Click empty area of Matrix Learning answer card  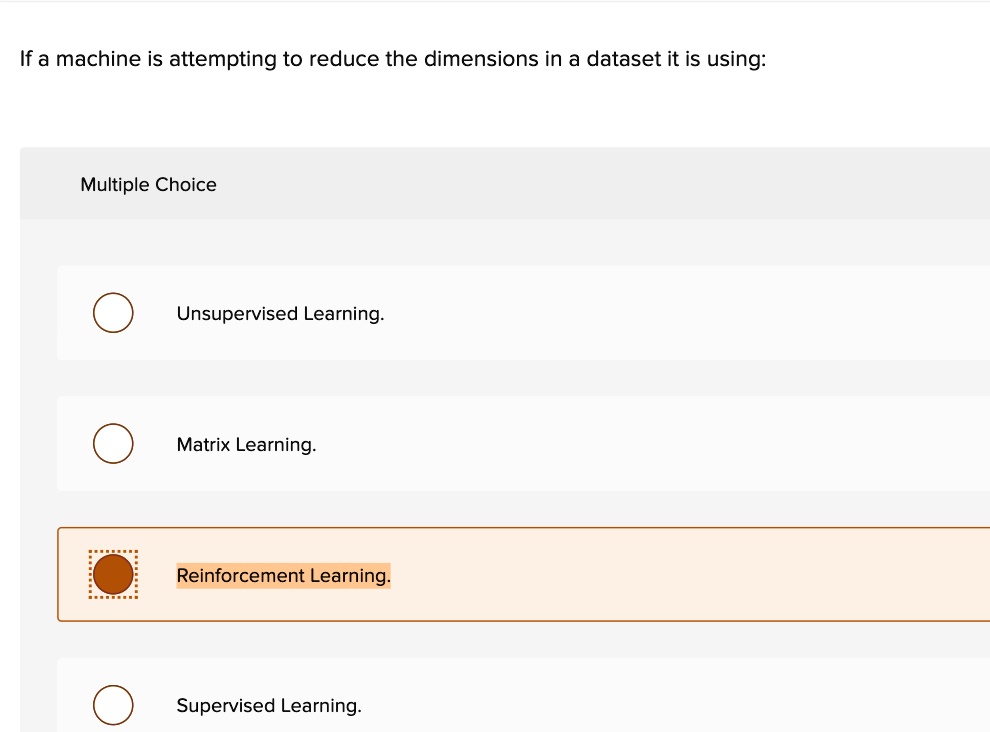point(680,444)
